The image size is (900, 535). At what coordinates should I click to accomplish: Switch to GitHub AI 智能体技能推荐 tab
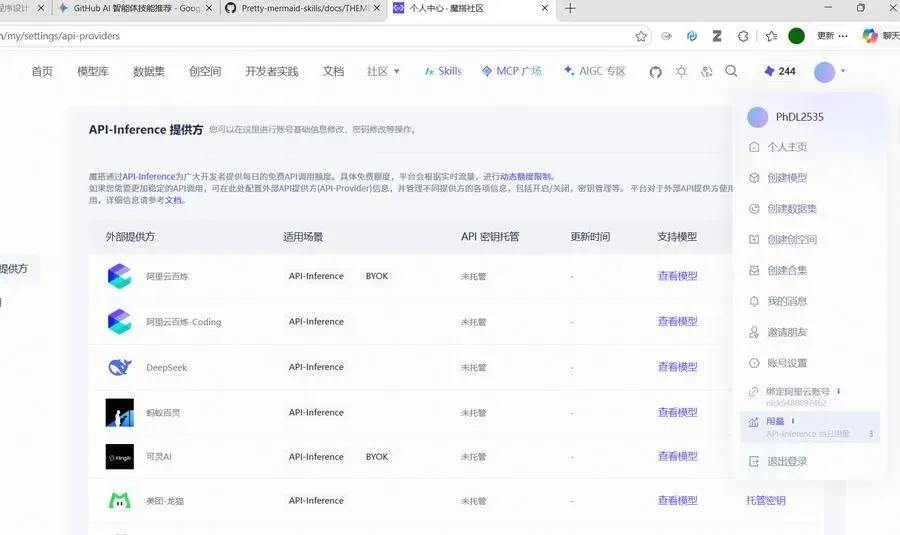(x=137, y=9)
